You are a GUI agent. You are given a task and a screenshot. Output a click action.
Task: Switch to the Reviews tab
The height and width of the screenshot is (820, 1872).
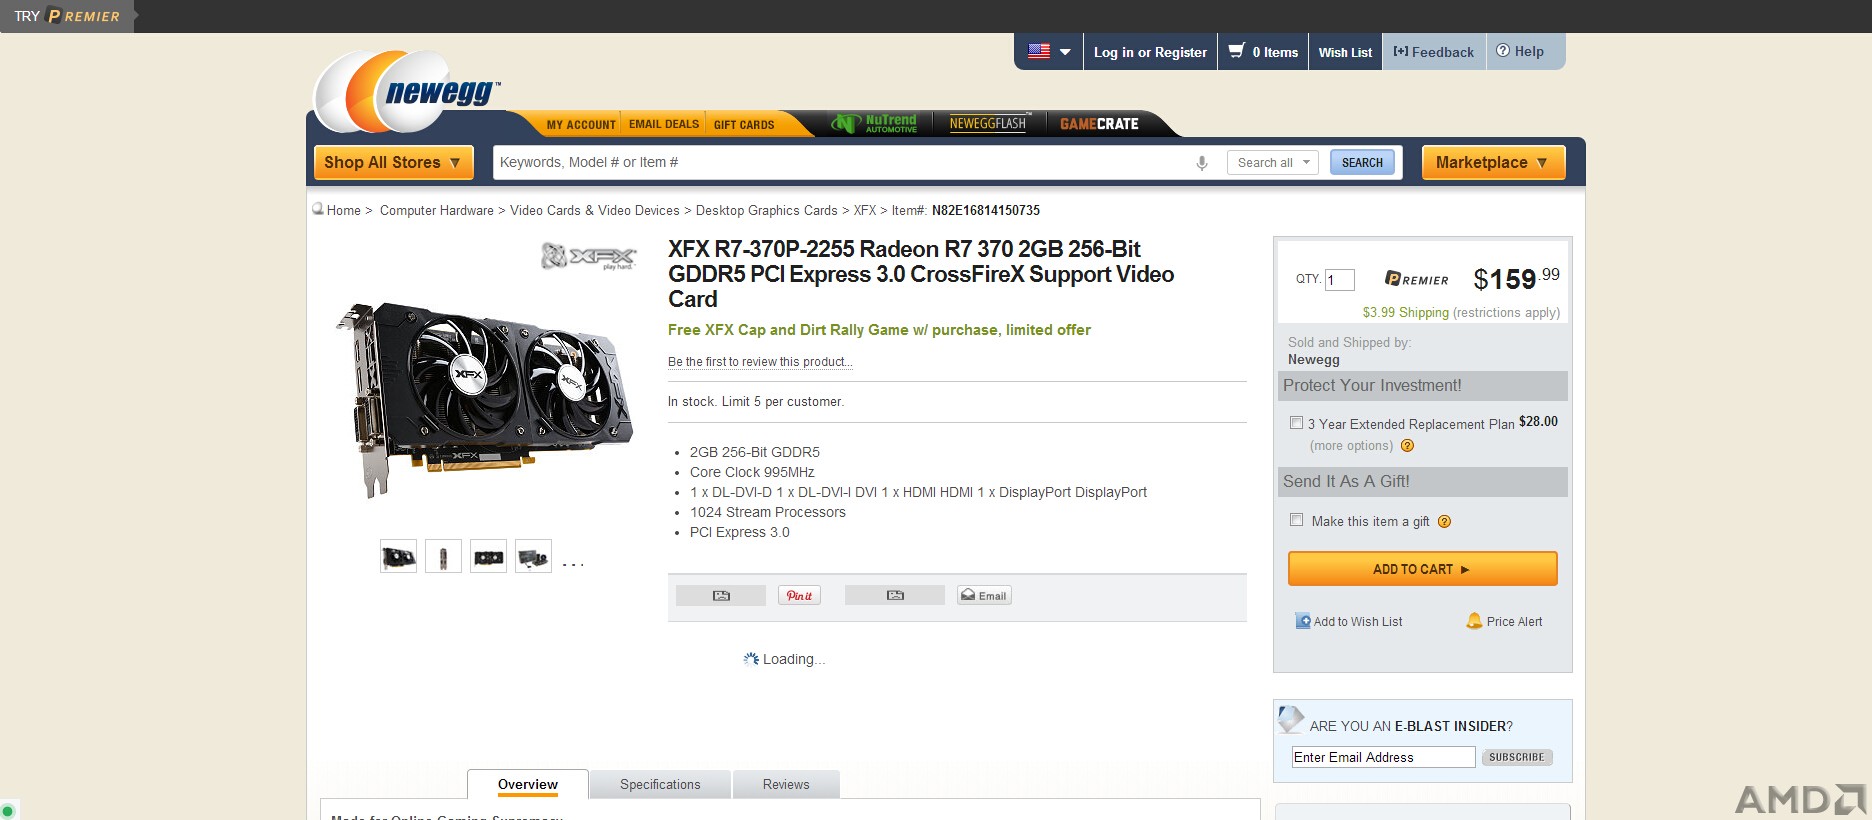[x=786, y=784]
